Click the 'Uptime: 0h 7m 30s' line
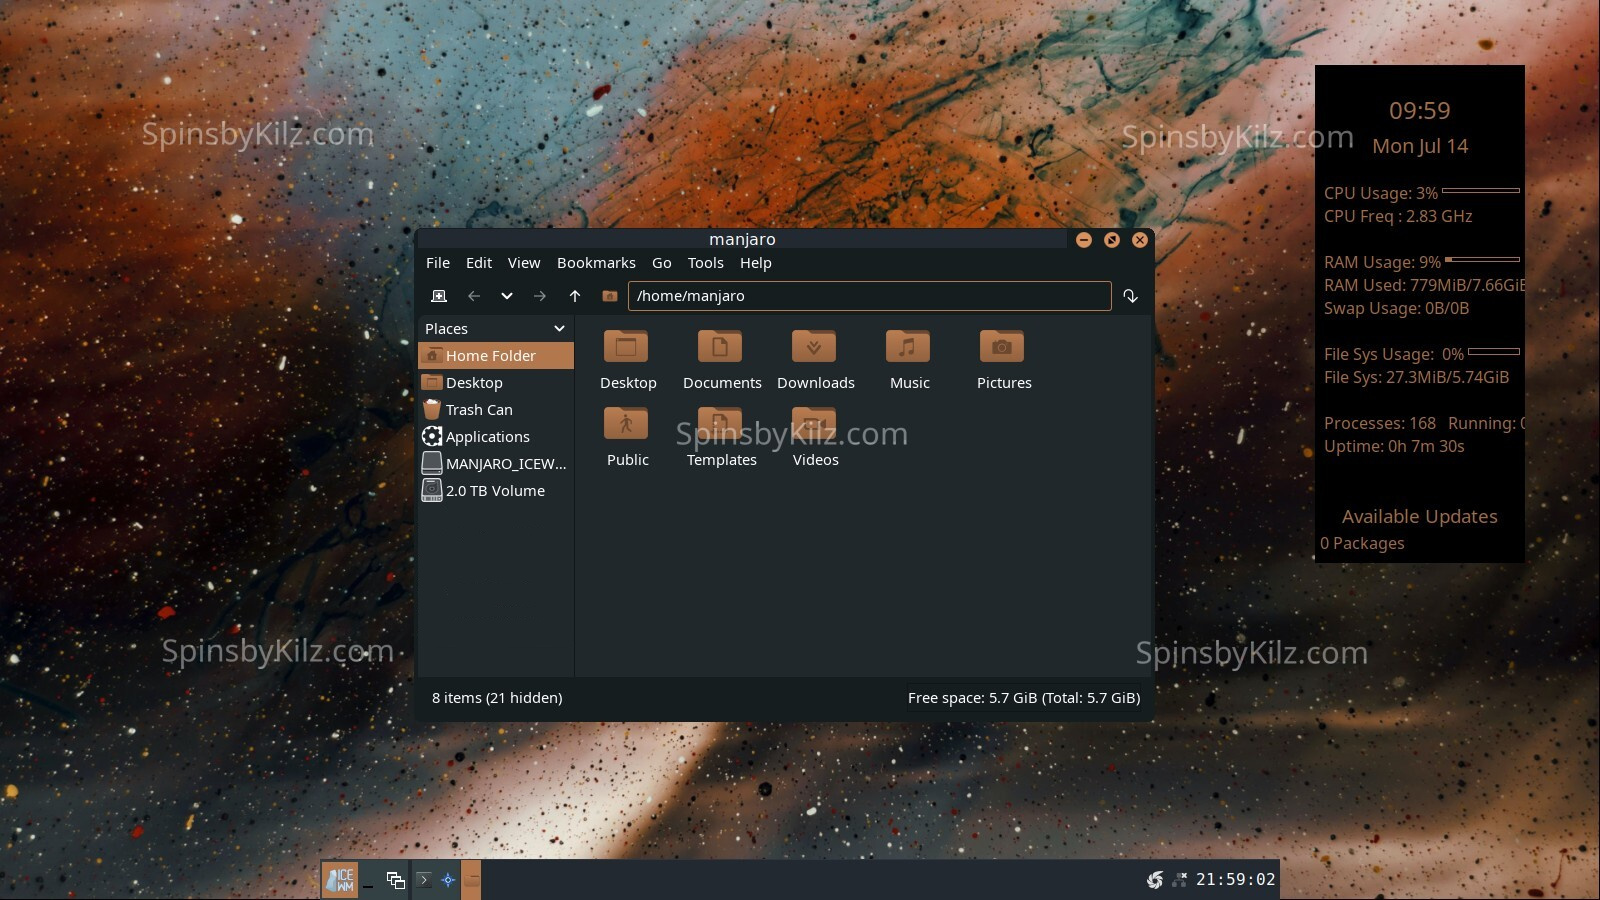 click(x=1394, y=446)
